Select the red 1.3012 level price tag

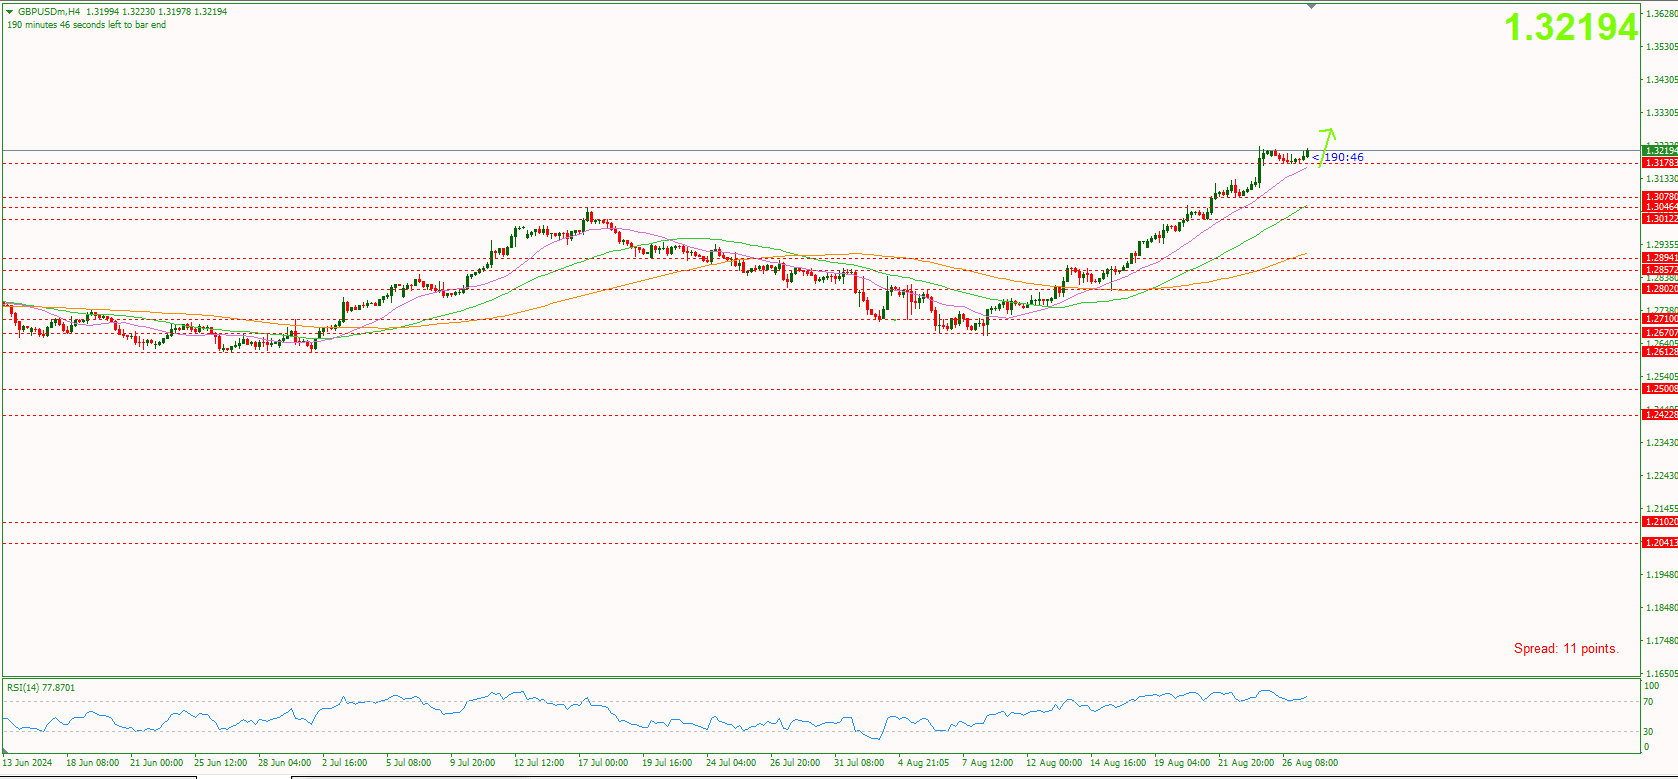(x=1660, y=219)
